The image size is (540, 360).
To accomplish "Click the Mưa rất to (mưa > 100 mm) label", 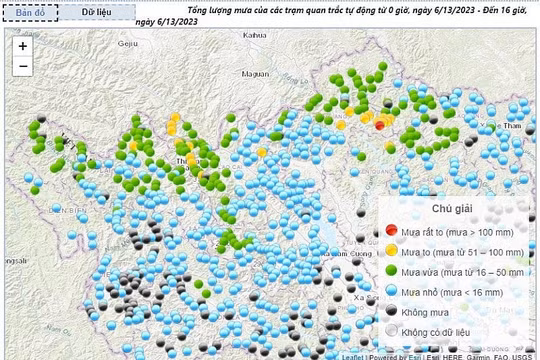I will click(457, 233).
